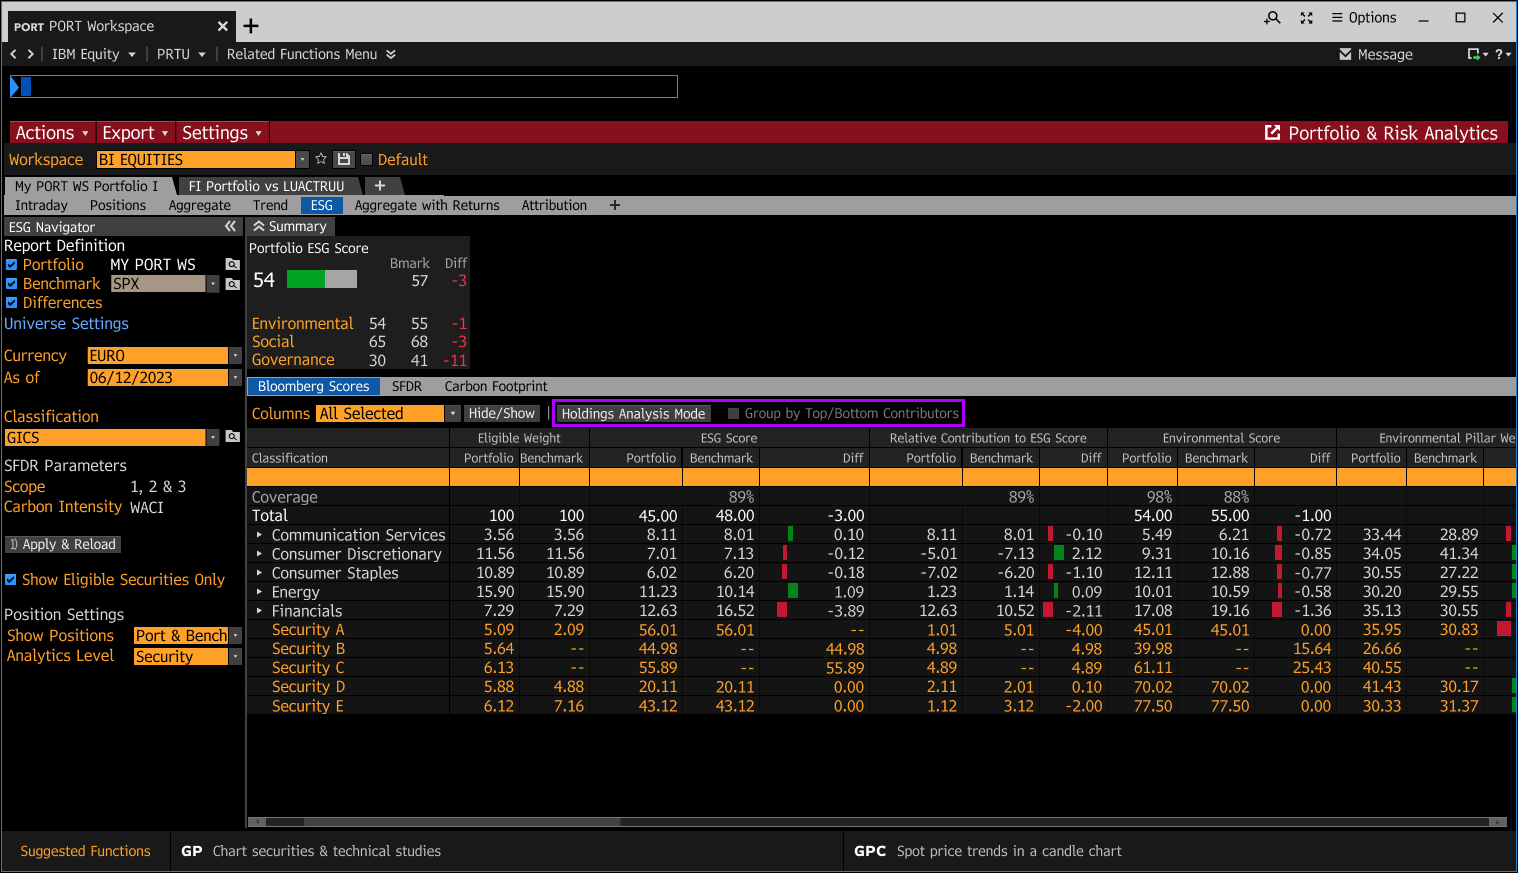Expand the Energy sector row
Image resolution: width=1518 pixels, height=873 pixels.
tap(259, 592)
